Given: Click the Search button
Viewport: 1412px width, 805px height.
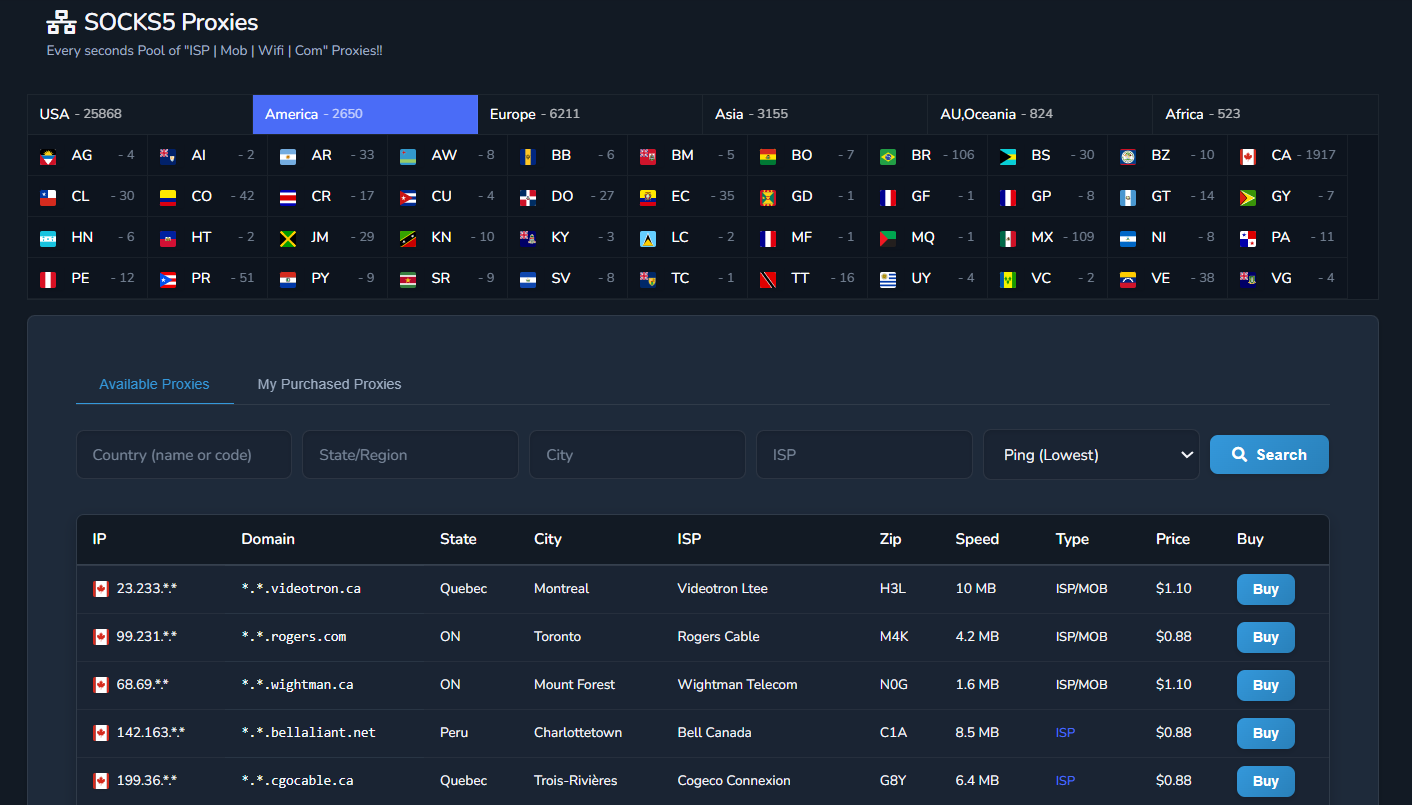Looking at the screenshot, I should [1269, 454].
